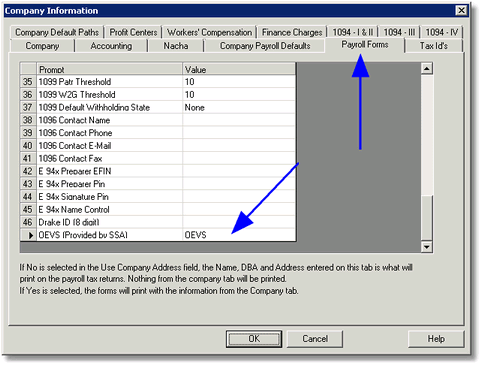This screenshot has height=366, width=482.
Task: Click the Prompt column header
Action: pyautogui.click(x=109, y=69)
